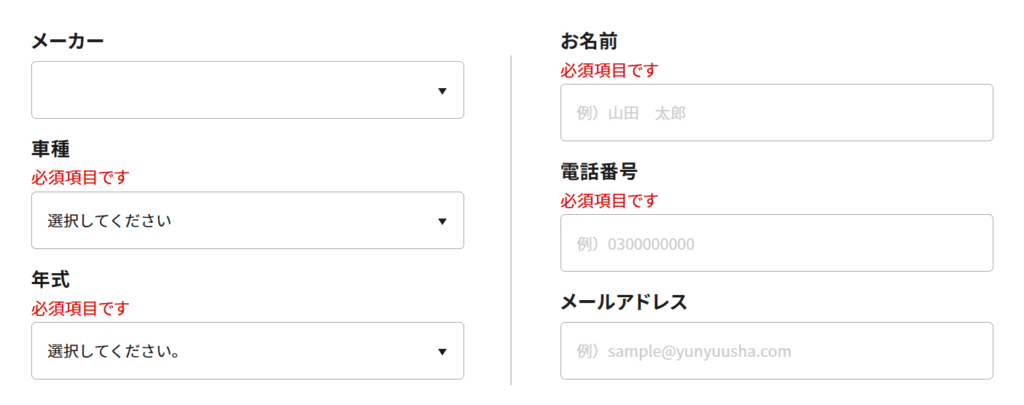
Task: Click the メーカー field label
Action: click(68, 42)
